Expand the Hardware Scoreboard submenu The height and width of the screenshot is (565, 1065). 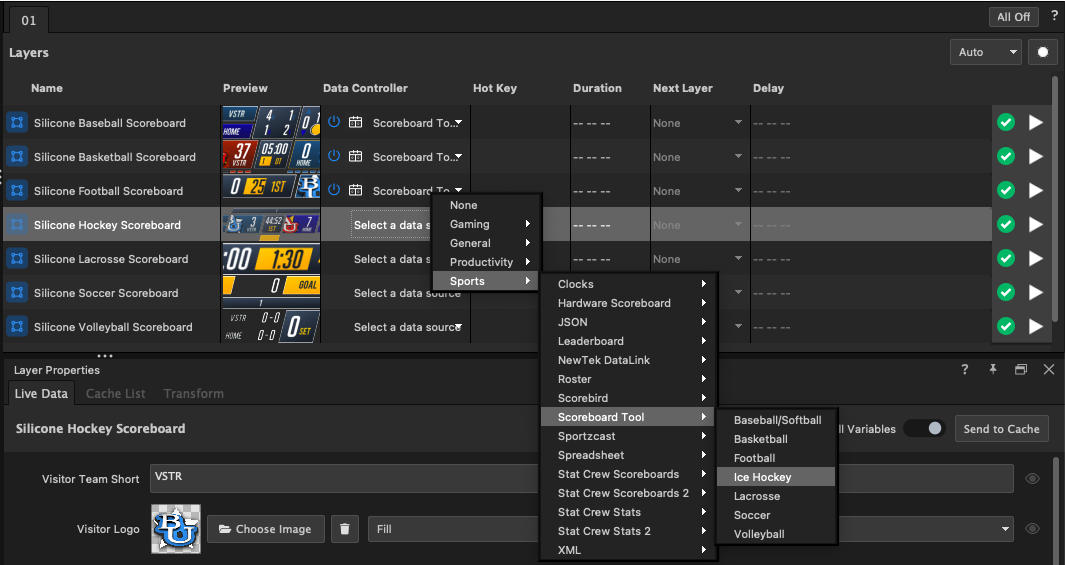(x=628, y=303)
